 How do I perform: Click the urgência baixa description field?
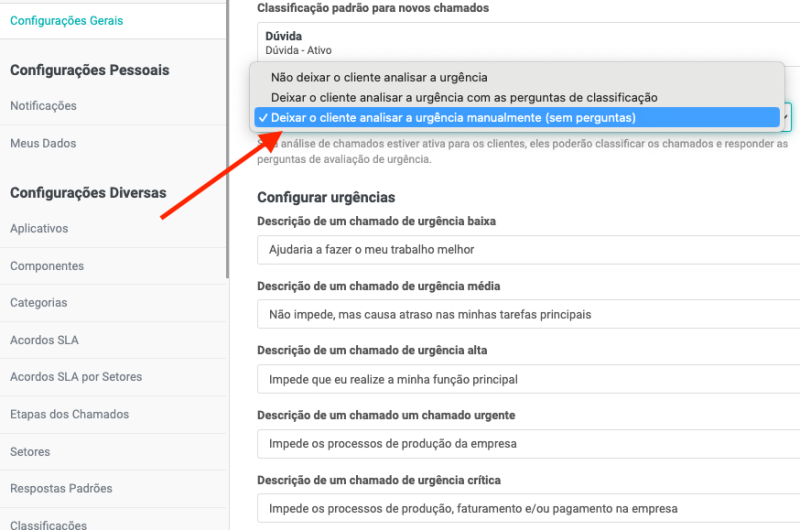[528, 249]
